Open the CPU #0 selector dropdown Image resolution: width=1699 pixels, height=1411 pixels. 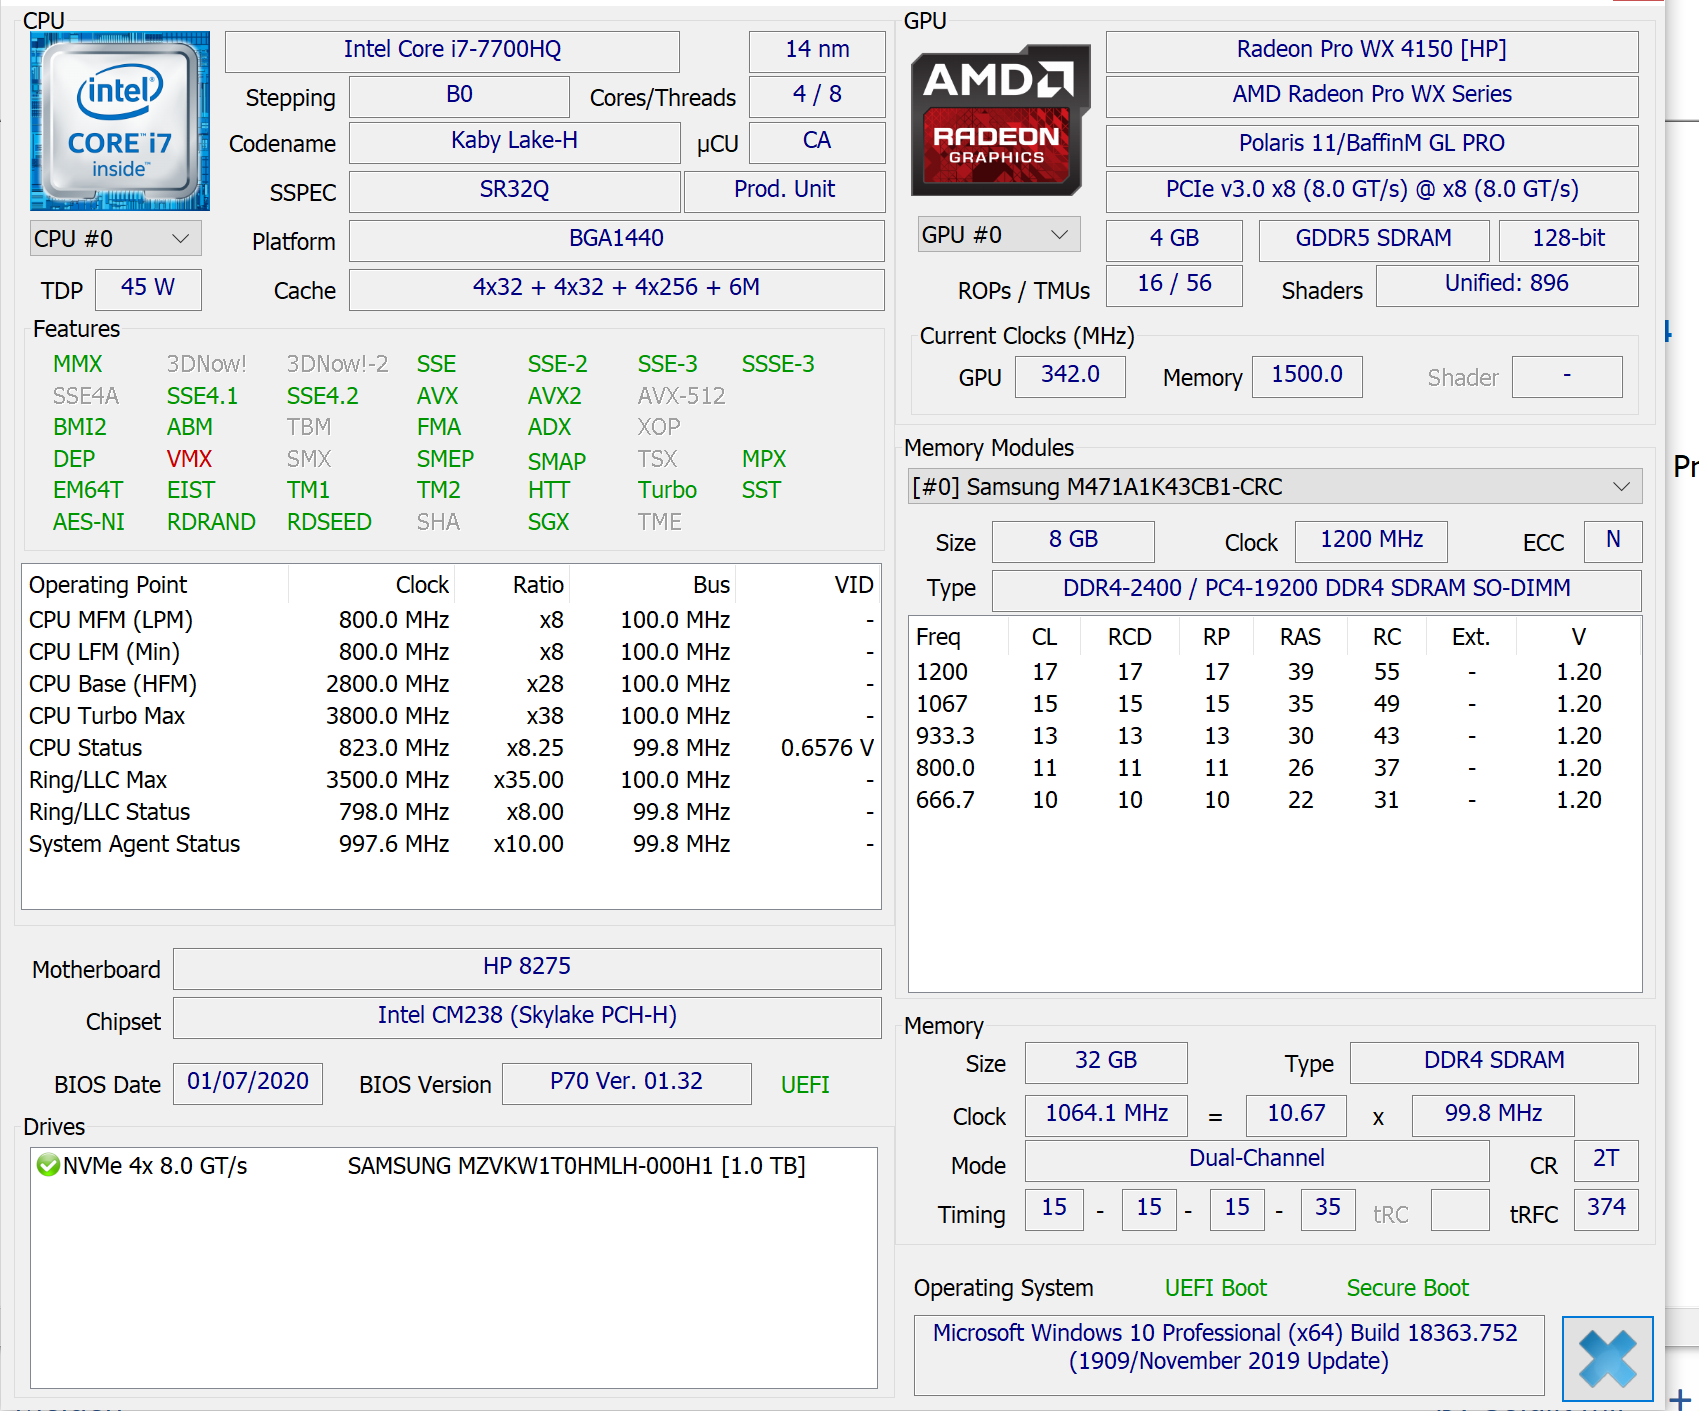click(115, 239)
